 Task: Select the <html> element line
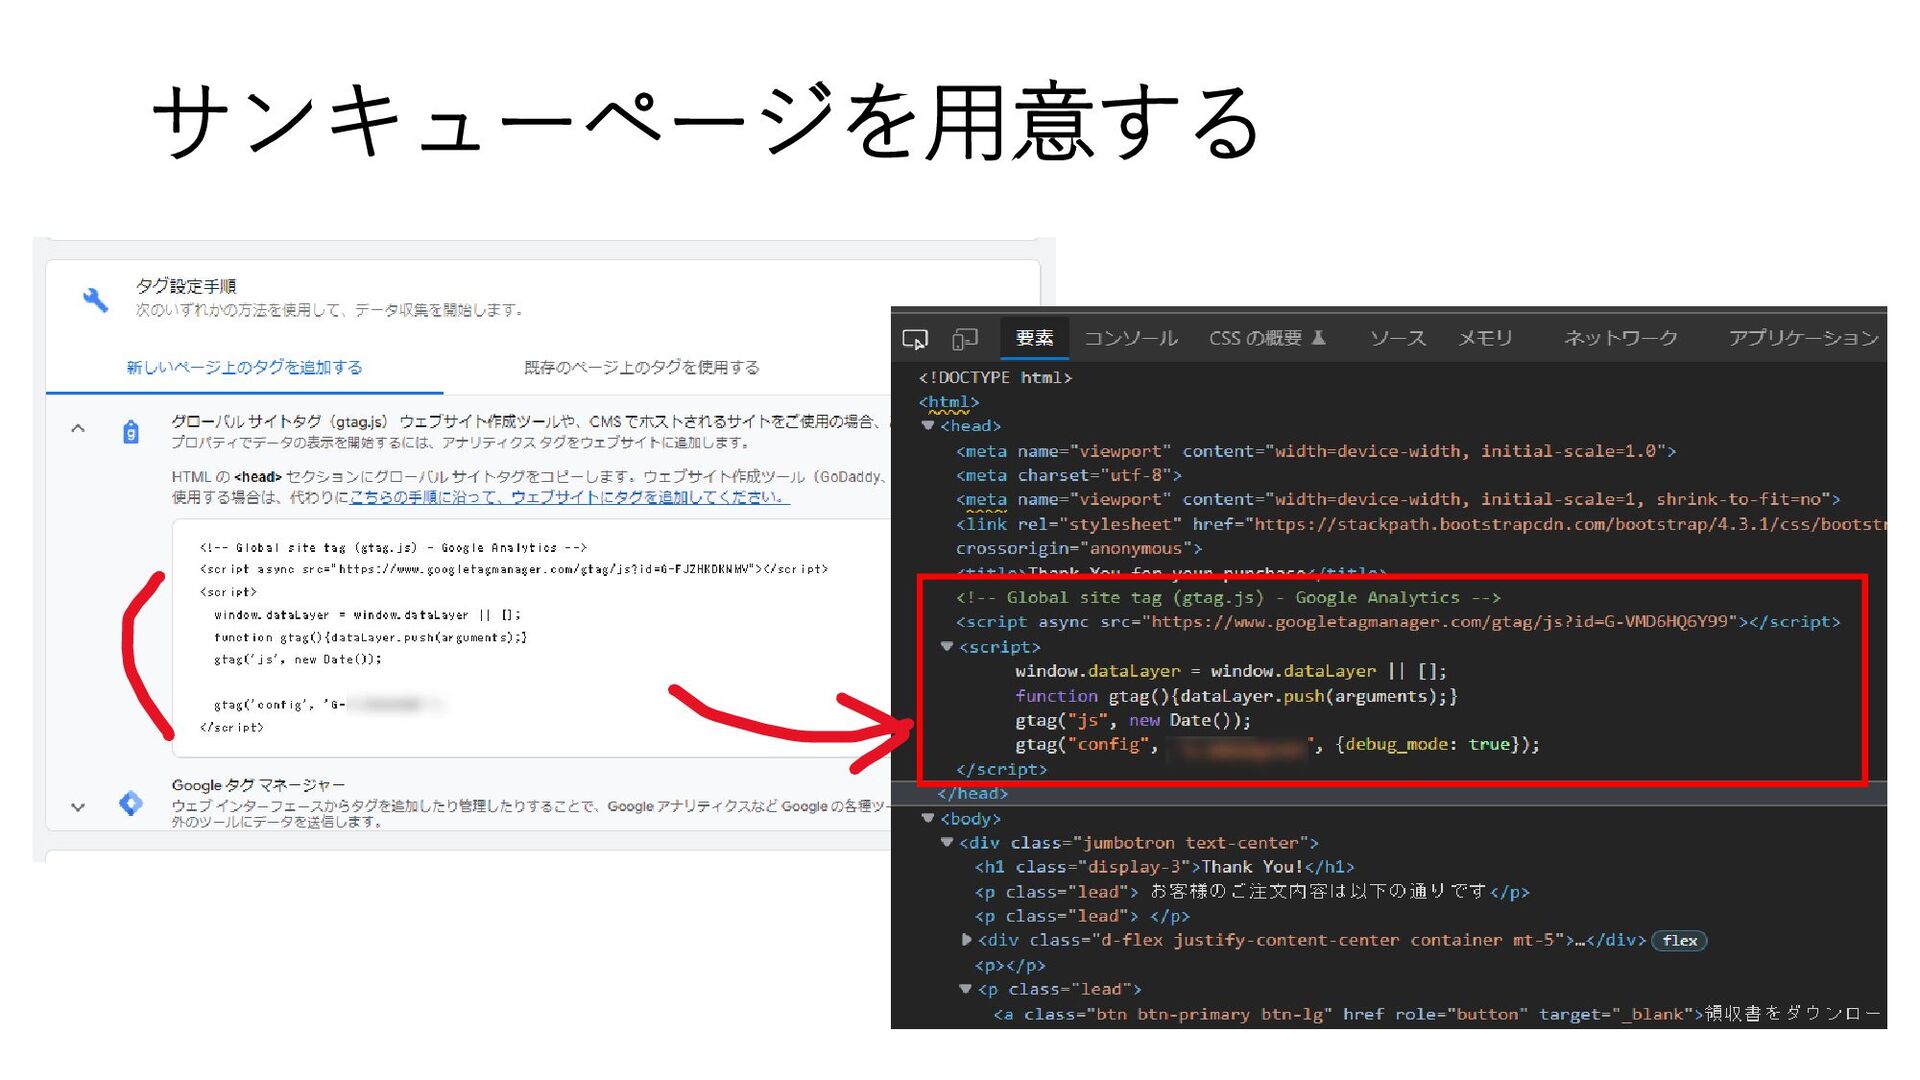coord(949,402)
